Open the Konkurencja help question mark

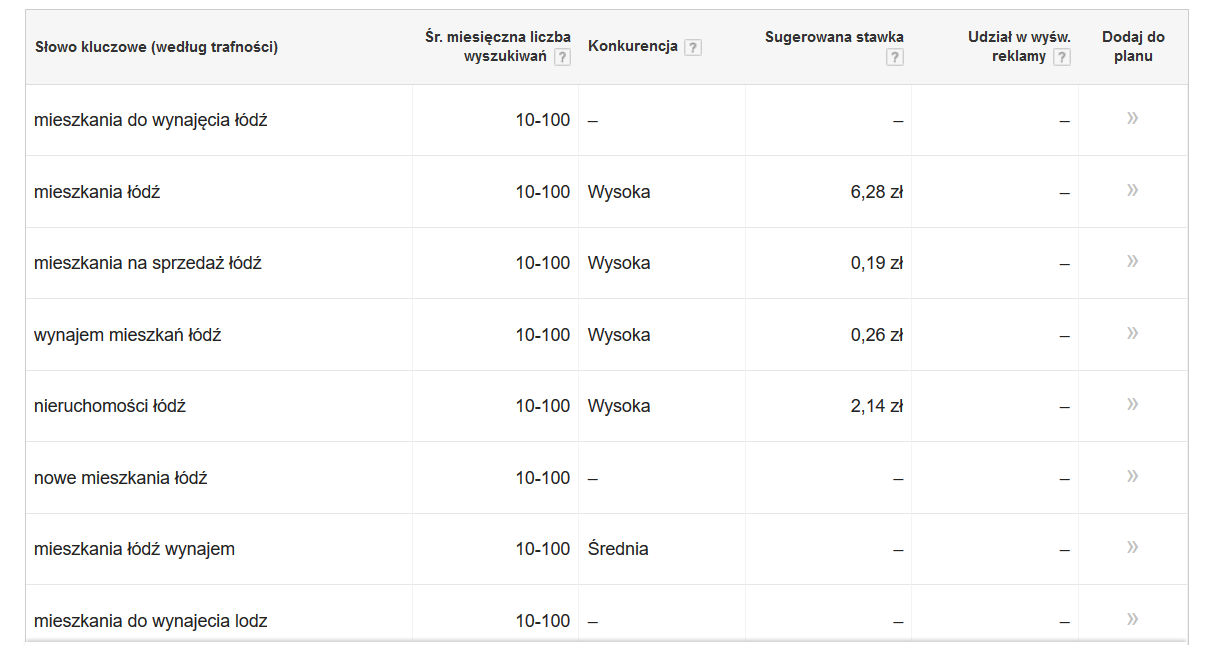(x=693, y=47)
